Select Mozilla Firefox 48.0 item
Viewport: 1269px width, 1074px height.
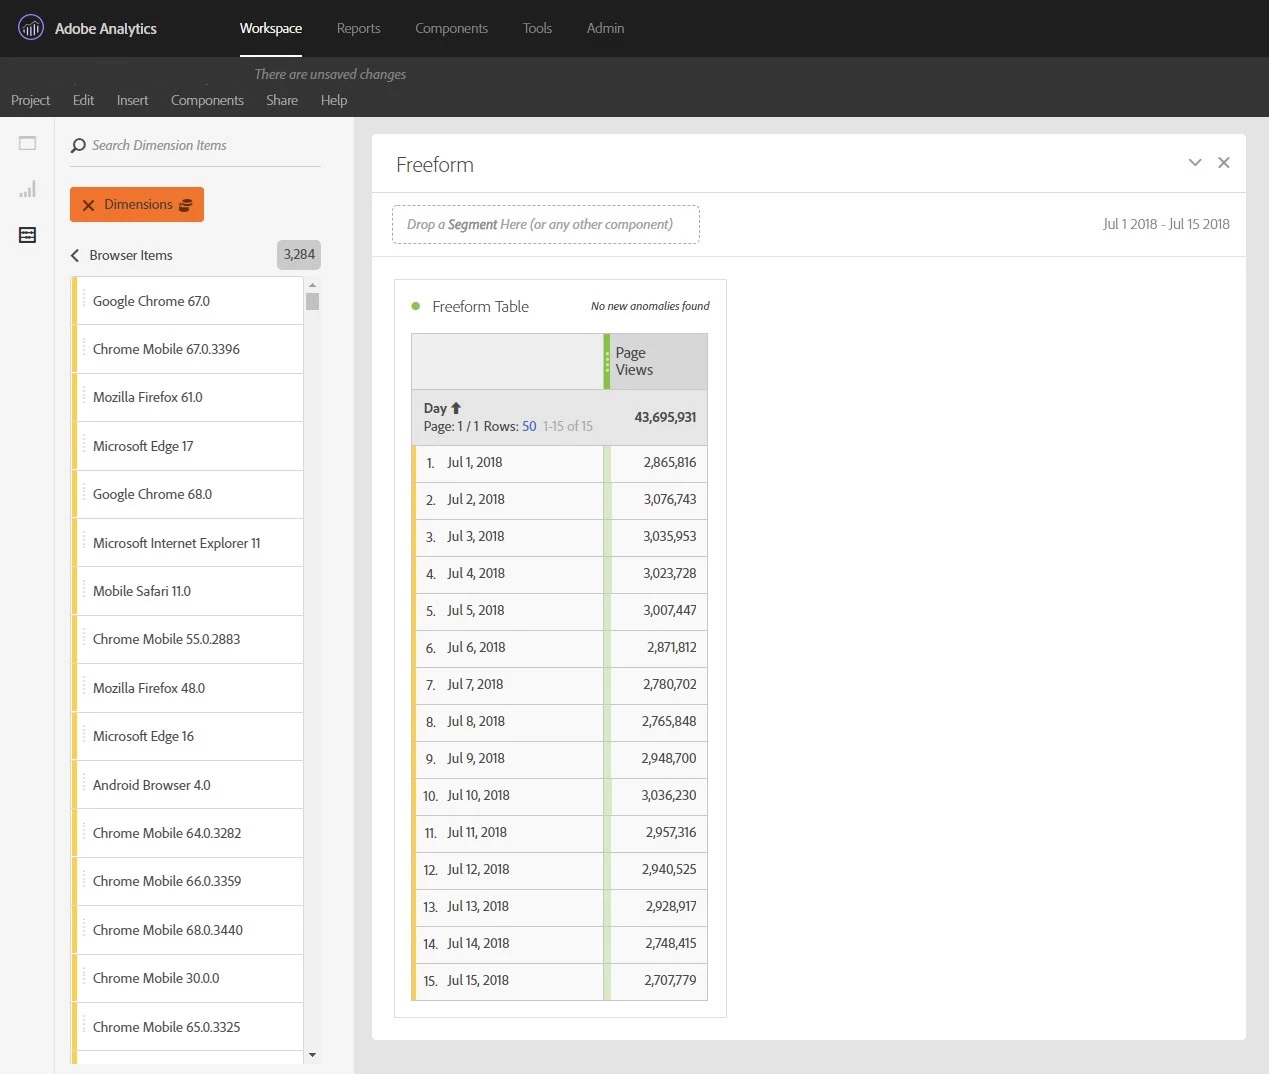pos(188,688)
